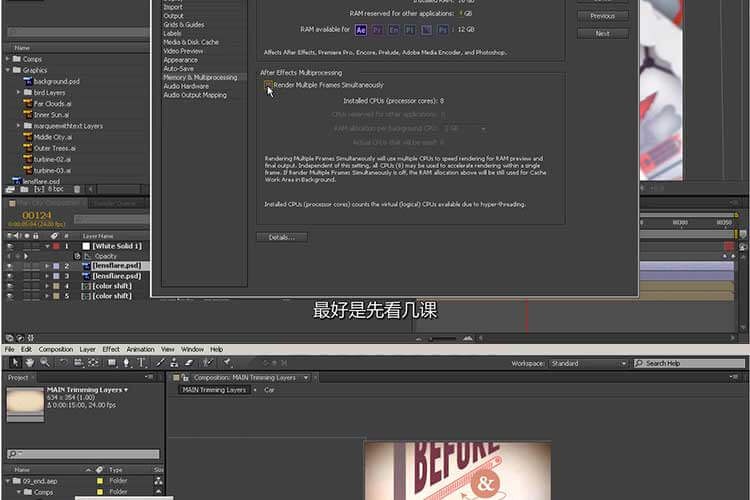Click the Search Help input field

pyautogui.click(x=689, y=364)
